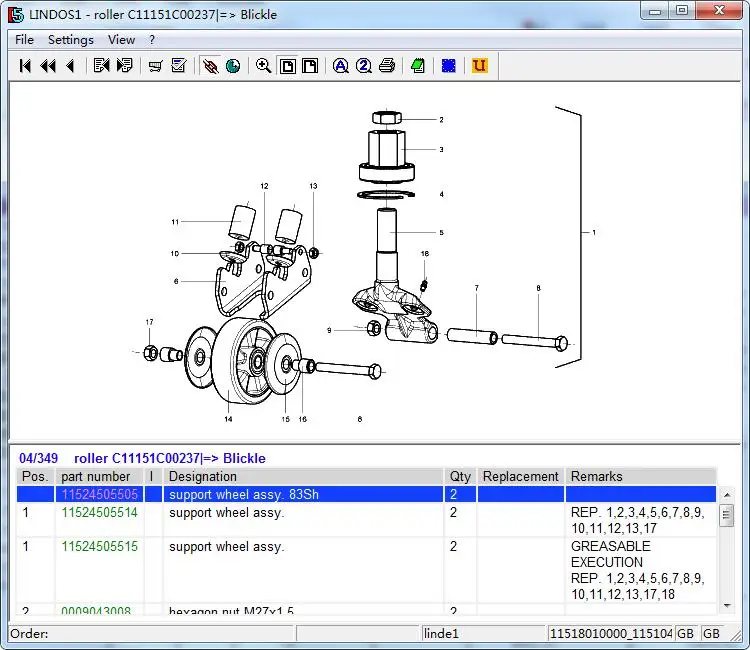Click the double-left rewind arrows icon
The height and width of the screenshot is (650, 750).
[48, 66]
